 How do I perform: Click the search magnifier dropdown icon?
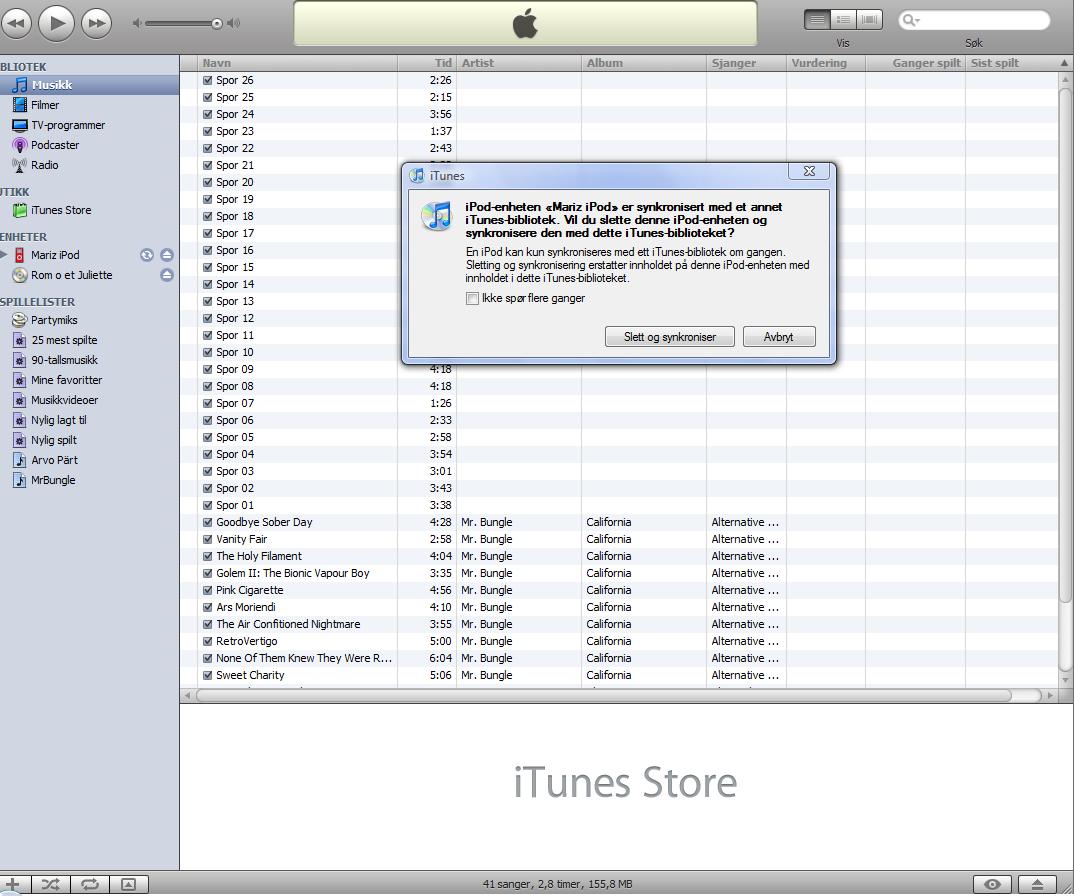[911, 21]
